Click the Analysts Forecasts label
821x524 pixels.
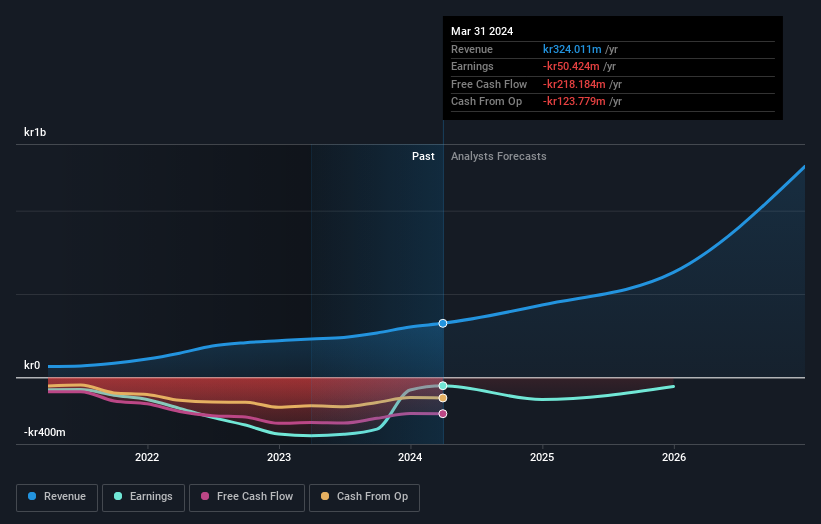click(498, 156)
